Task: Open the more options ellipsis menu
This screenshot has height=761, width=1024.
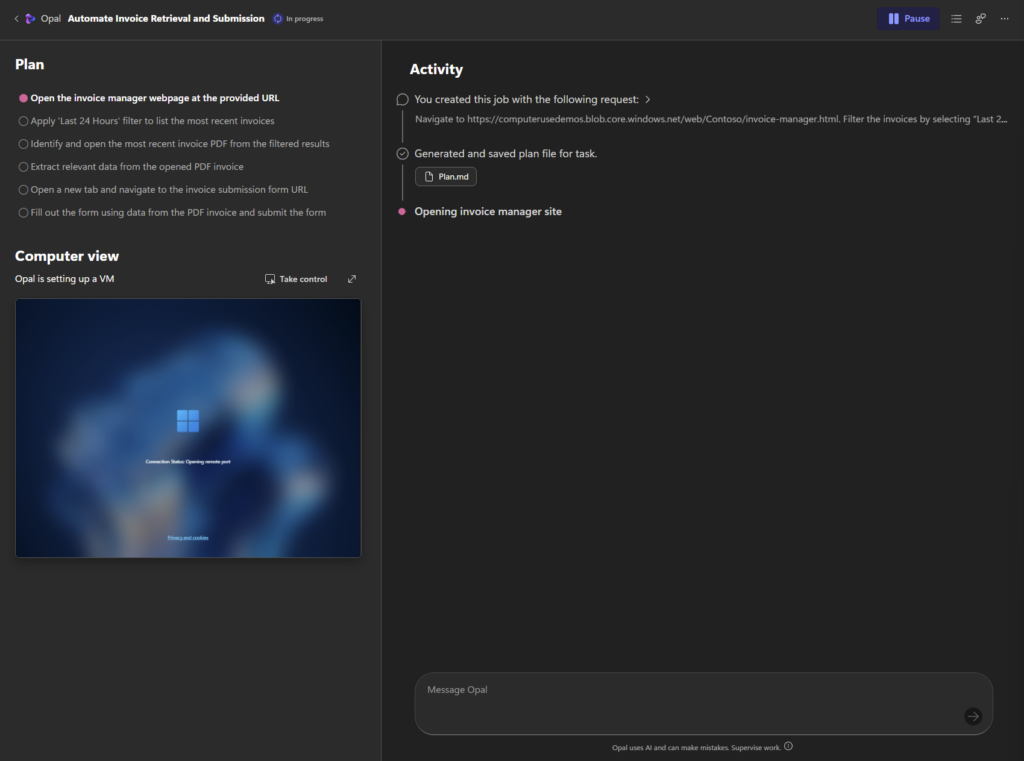Action: tap(1005, 19)
